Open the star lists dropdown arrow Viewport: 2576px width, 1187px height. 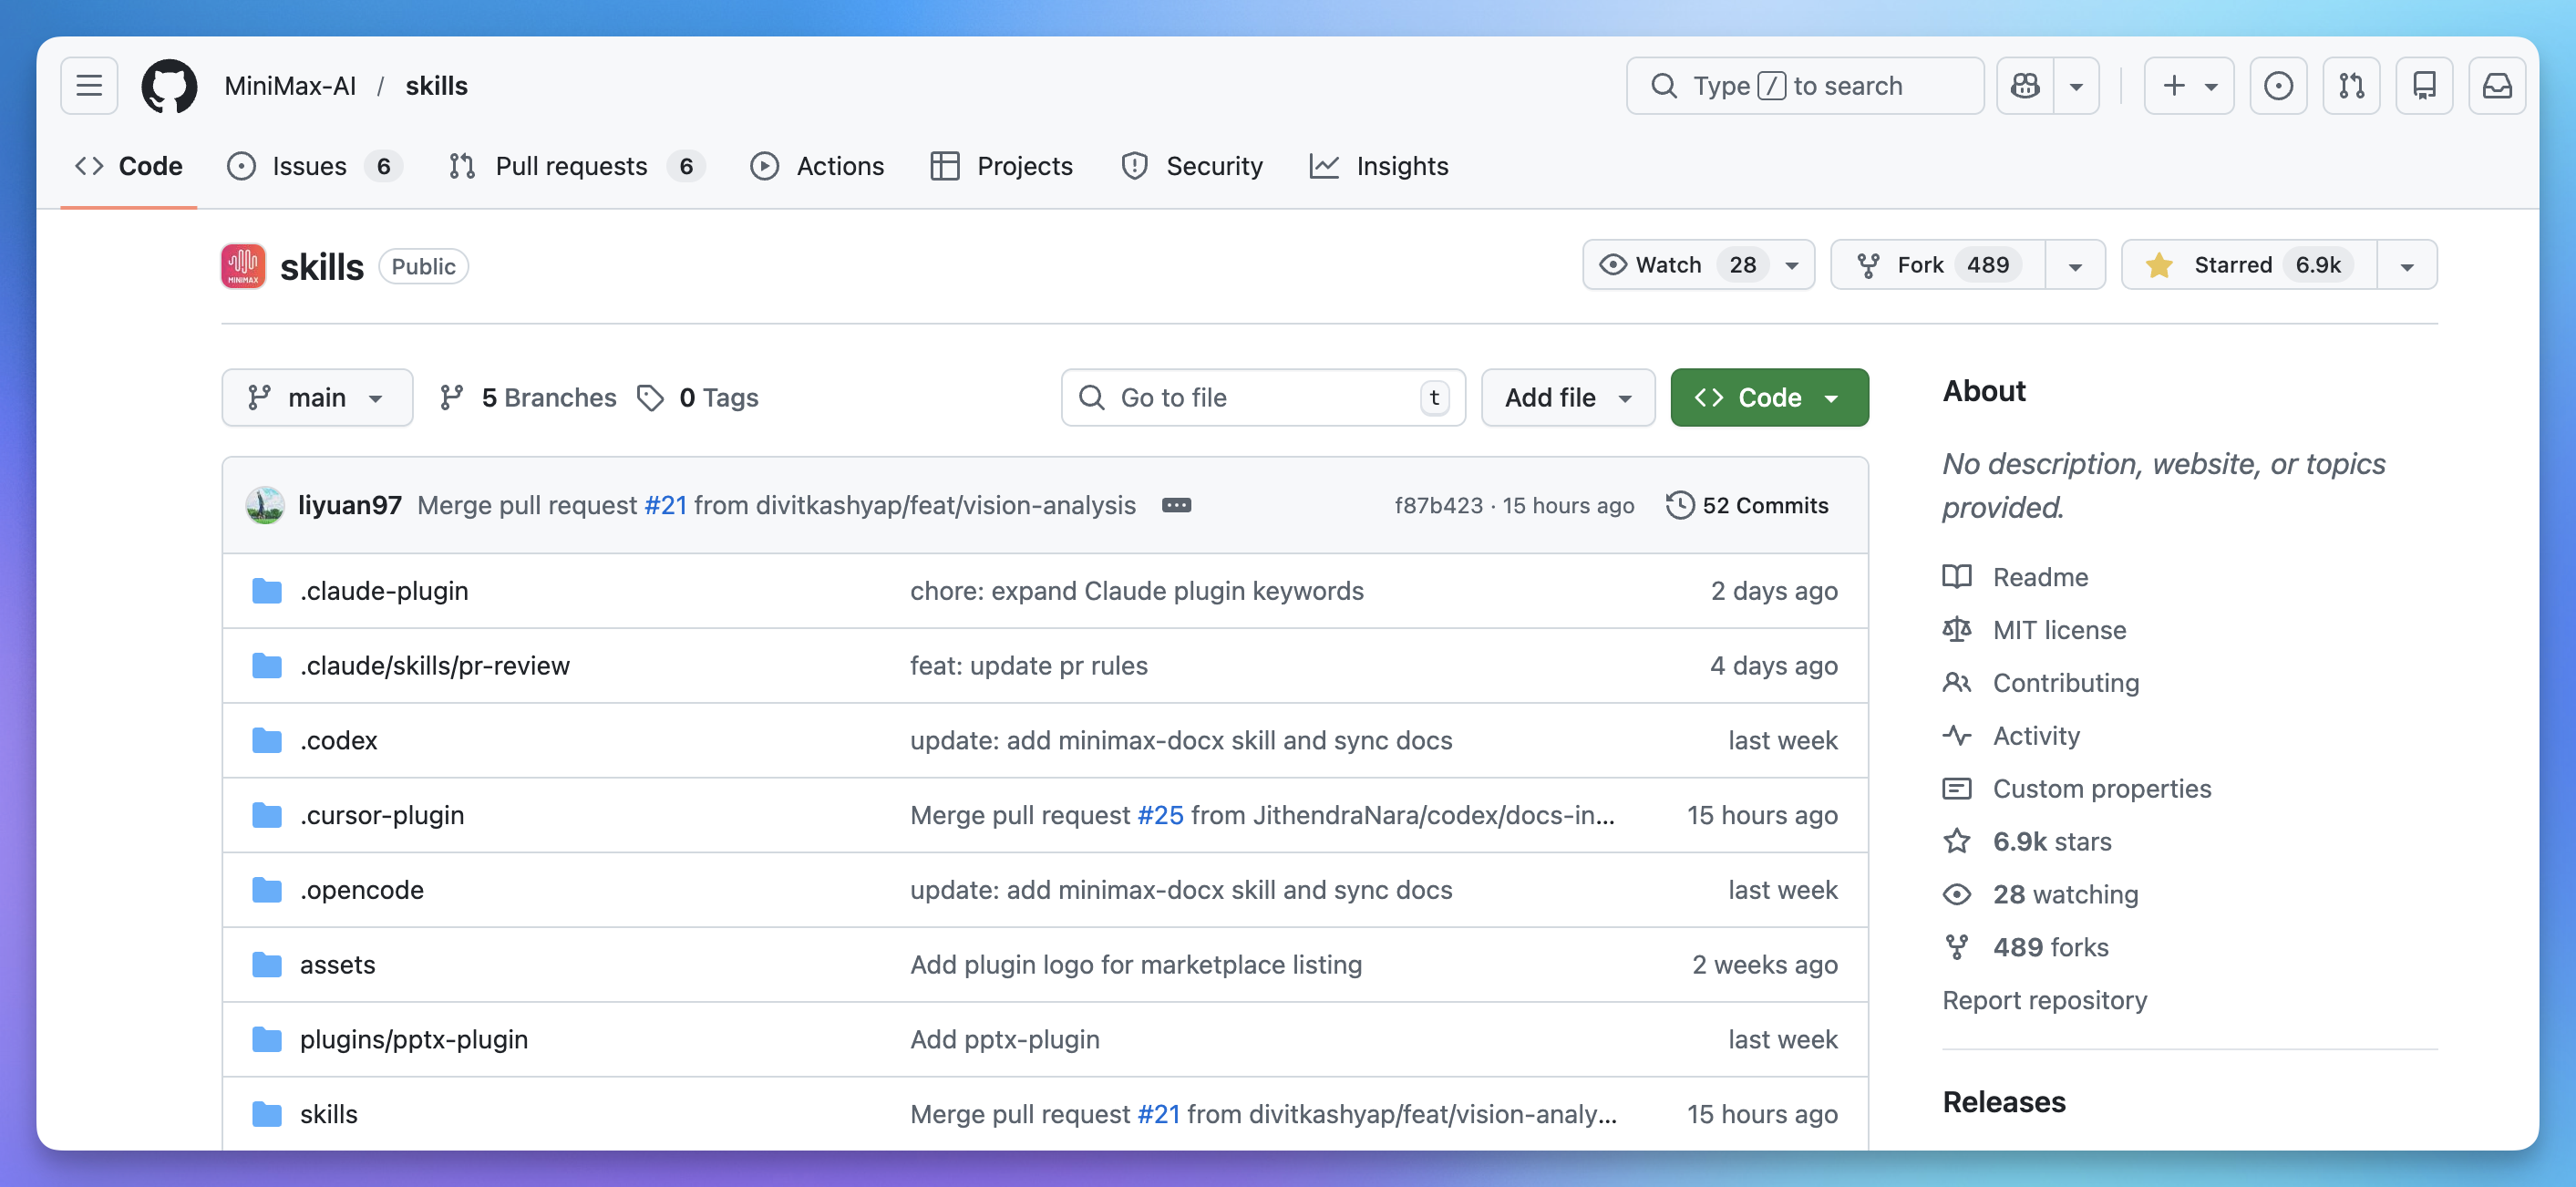pos(2406,266)
